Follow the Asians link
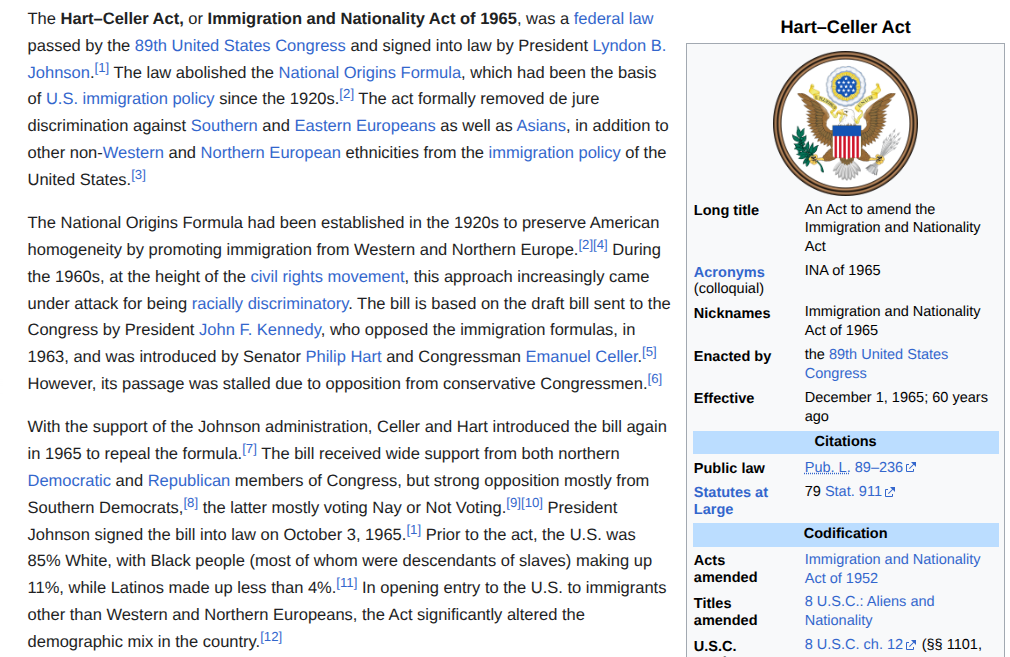Screen dimensions: 1010x657 click(x=541, y=126)
